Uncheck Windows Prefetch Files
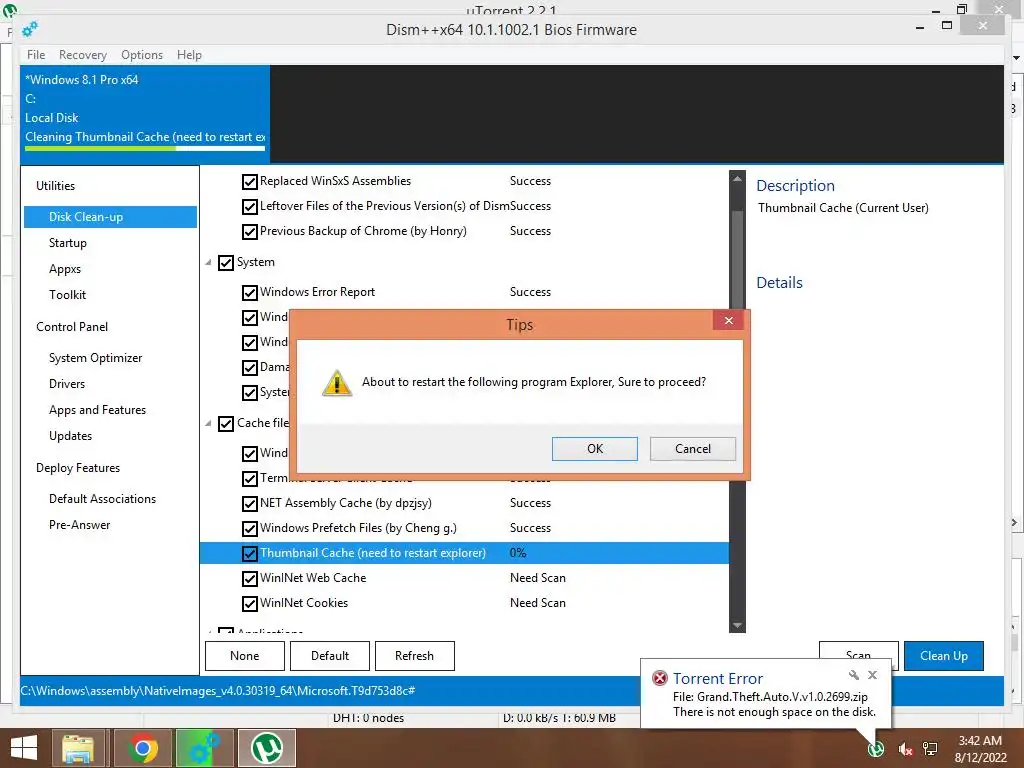The height and width of the screenshot is (768, 1024). [x=249, y=528]
